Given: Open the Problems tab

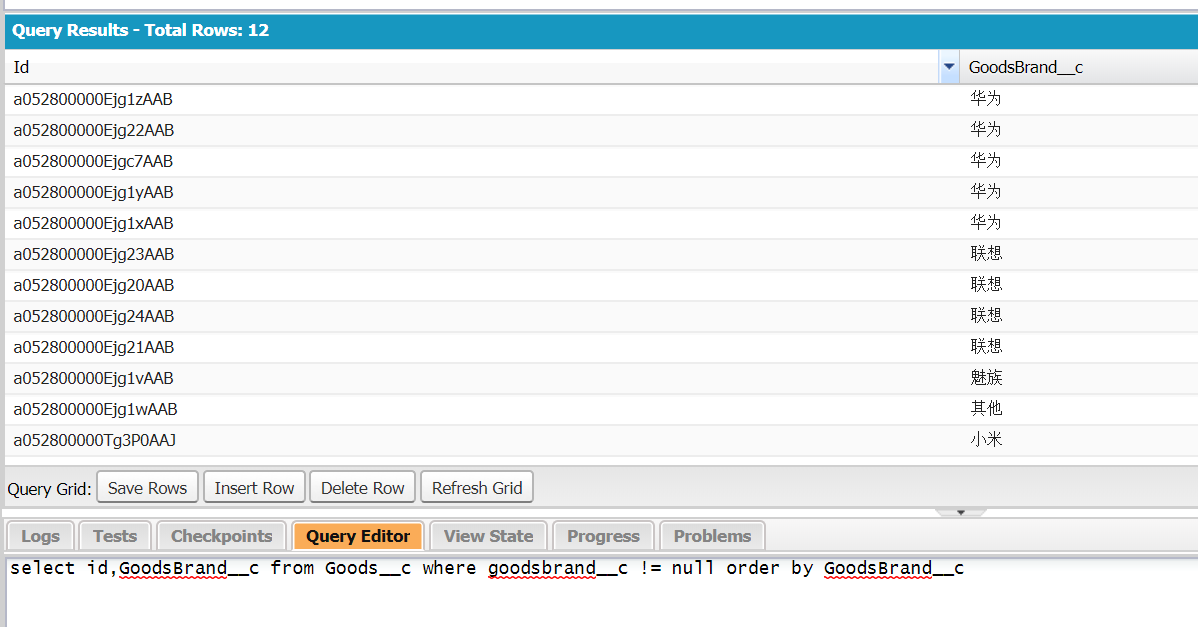Looking at the screenshot, I should click(712, 536).
